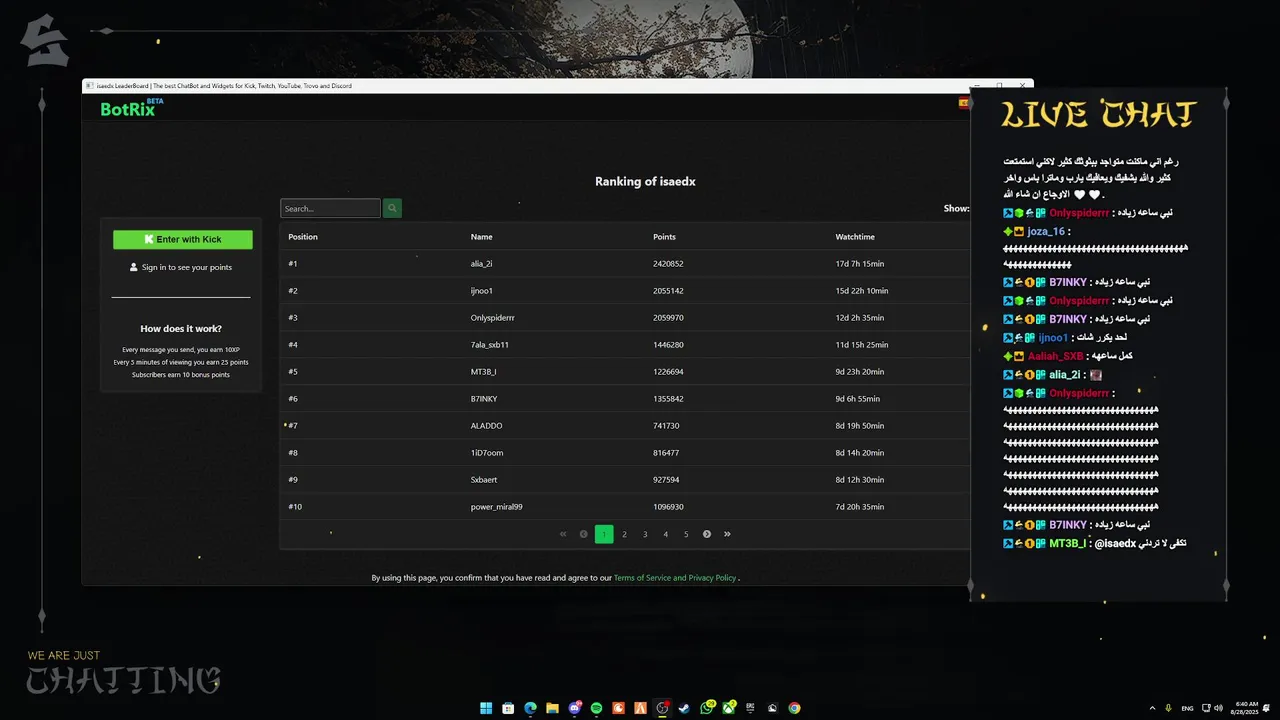Click the name ijnoo1 in rankings table
The width and height of the screenshot is (1280, 720).
(x=482, y=291)
